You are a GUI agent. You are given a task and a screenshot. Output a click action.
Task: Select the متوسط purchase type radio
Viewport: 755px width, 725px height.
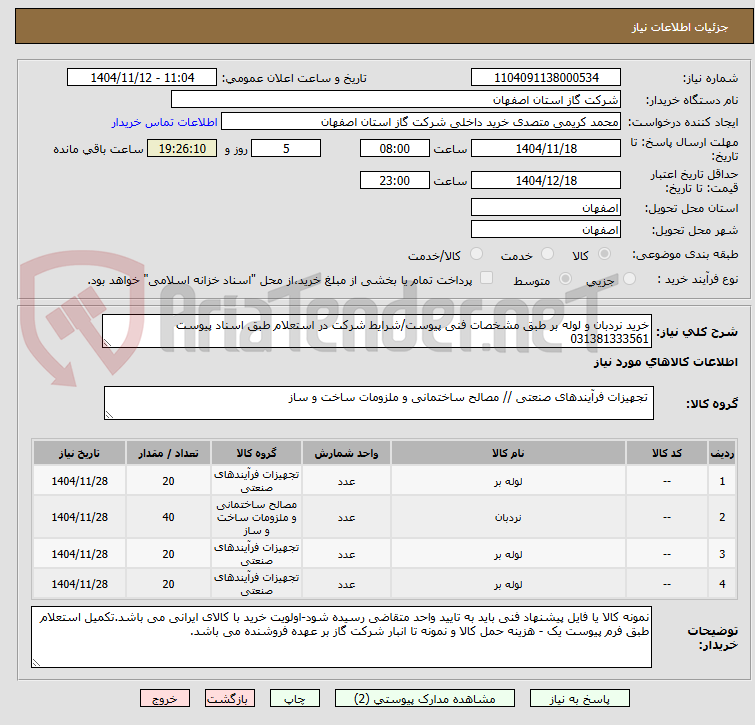(x=565, y=279)
